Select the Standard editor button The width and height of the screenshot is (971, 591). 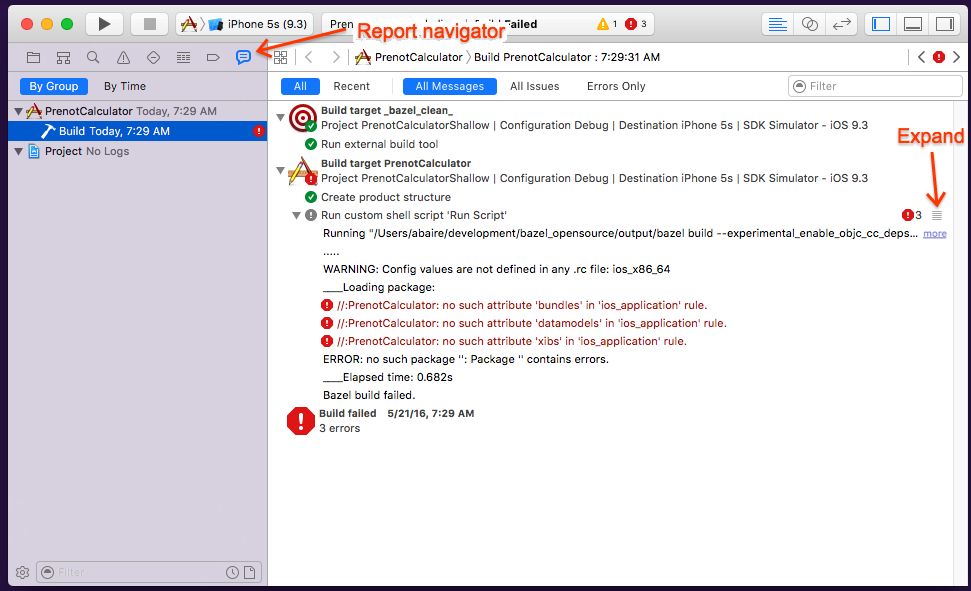pos(777,24)
